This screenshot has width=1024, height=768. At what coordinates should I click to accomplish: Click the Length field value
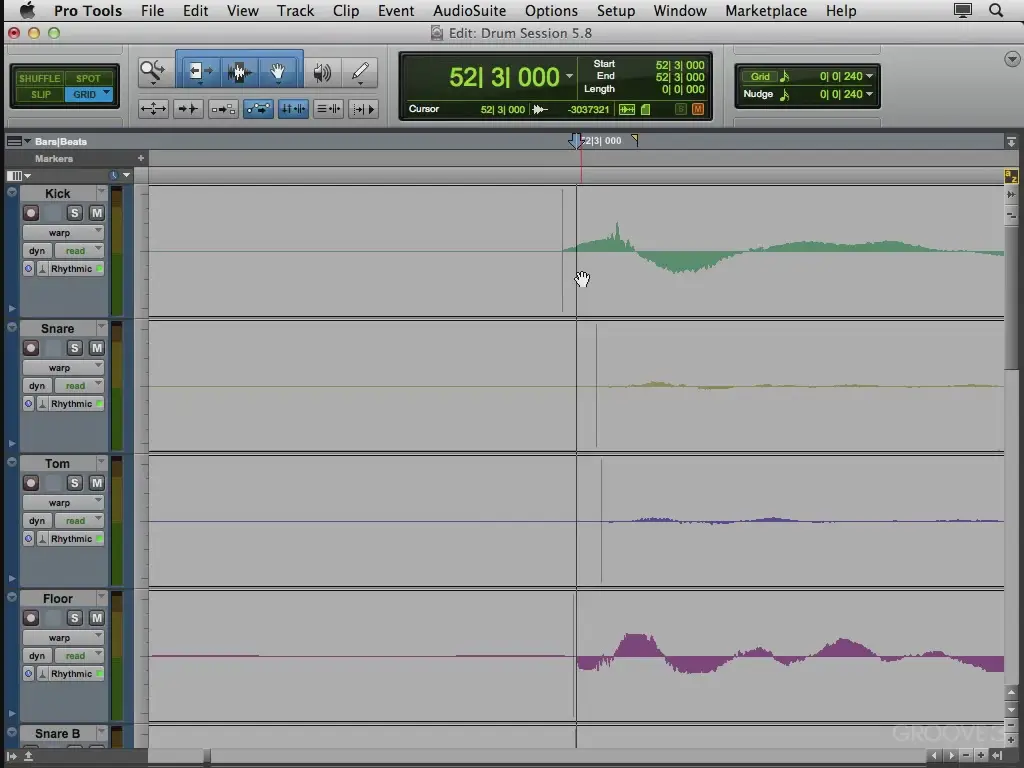pos(683,89)
